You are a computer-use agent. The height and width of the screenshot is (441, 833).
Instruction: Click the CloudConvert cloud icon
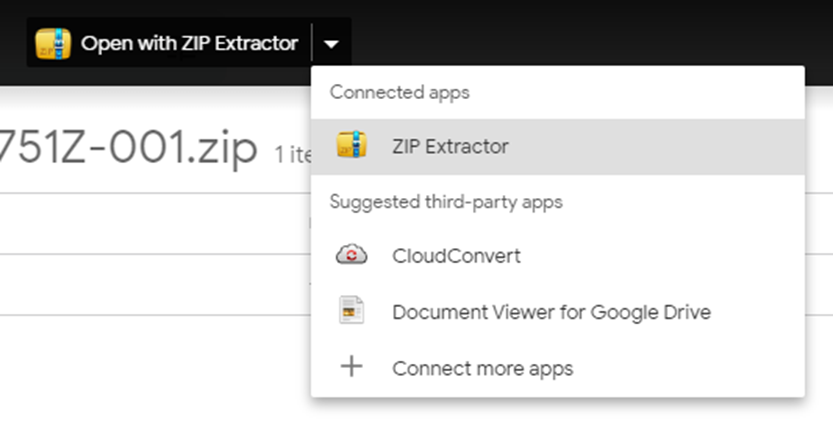351,255
